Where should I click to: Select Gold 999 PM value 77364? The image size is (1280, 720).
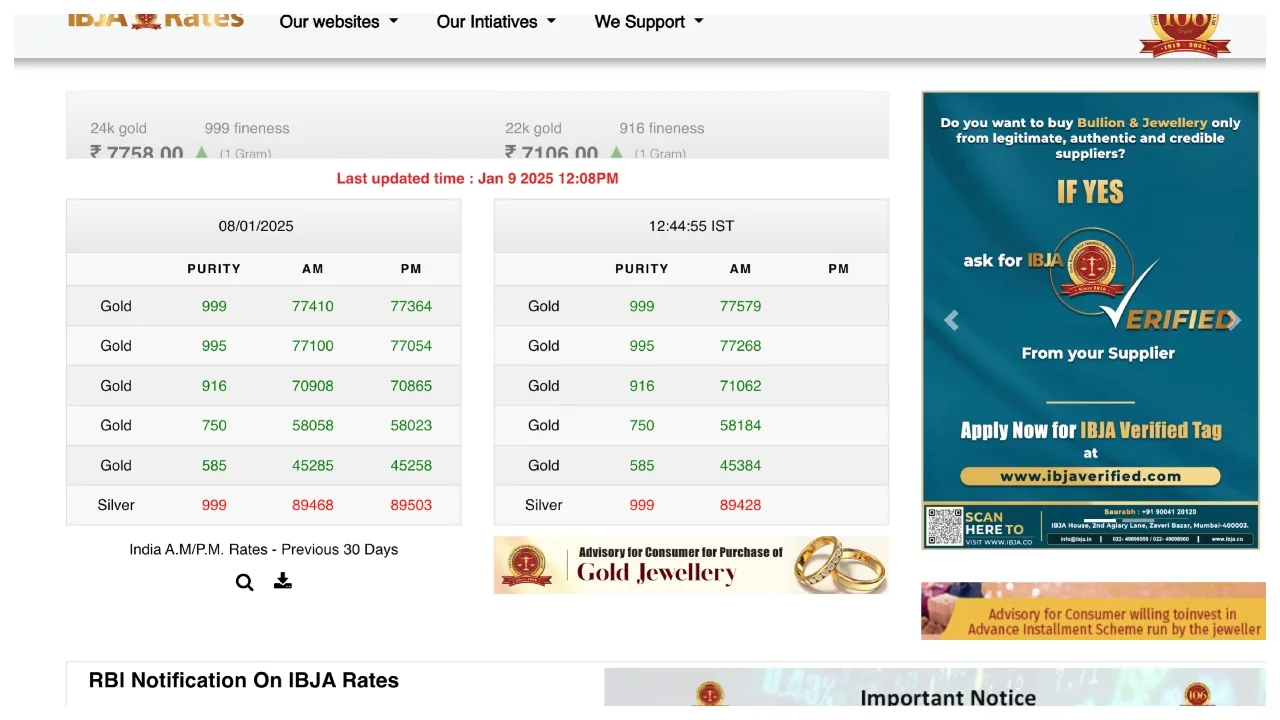[x=411, y=306]
